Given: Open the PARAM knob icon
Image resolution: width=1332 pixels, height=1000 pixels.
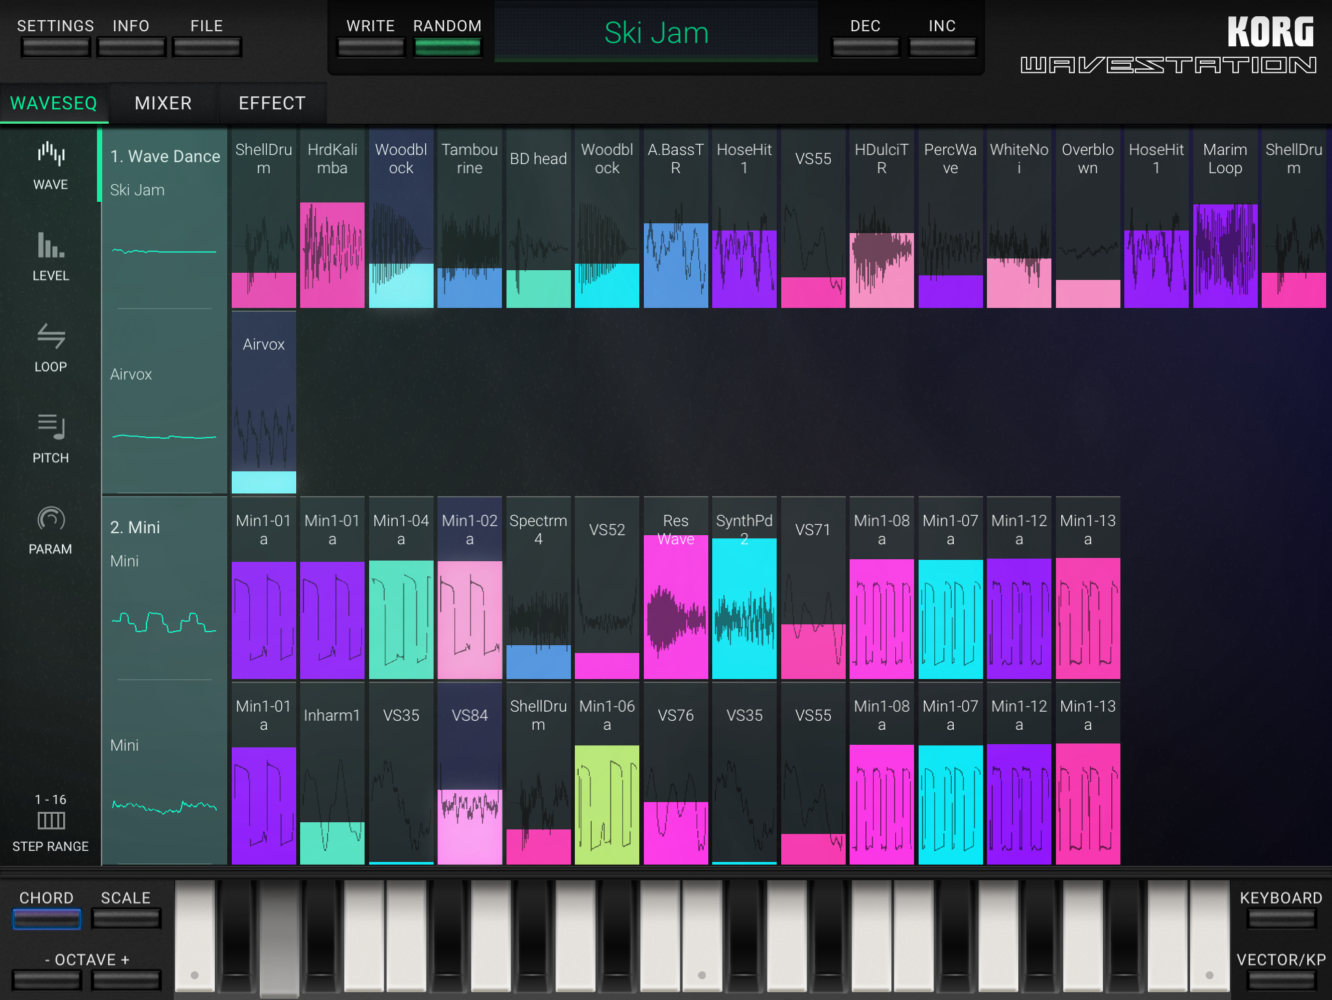Looking at the screenshot, I should pyautogui.click(x=50, y=530).
